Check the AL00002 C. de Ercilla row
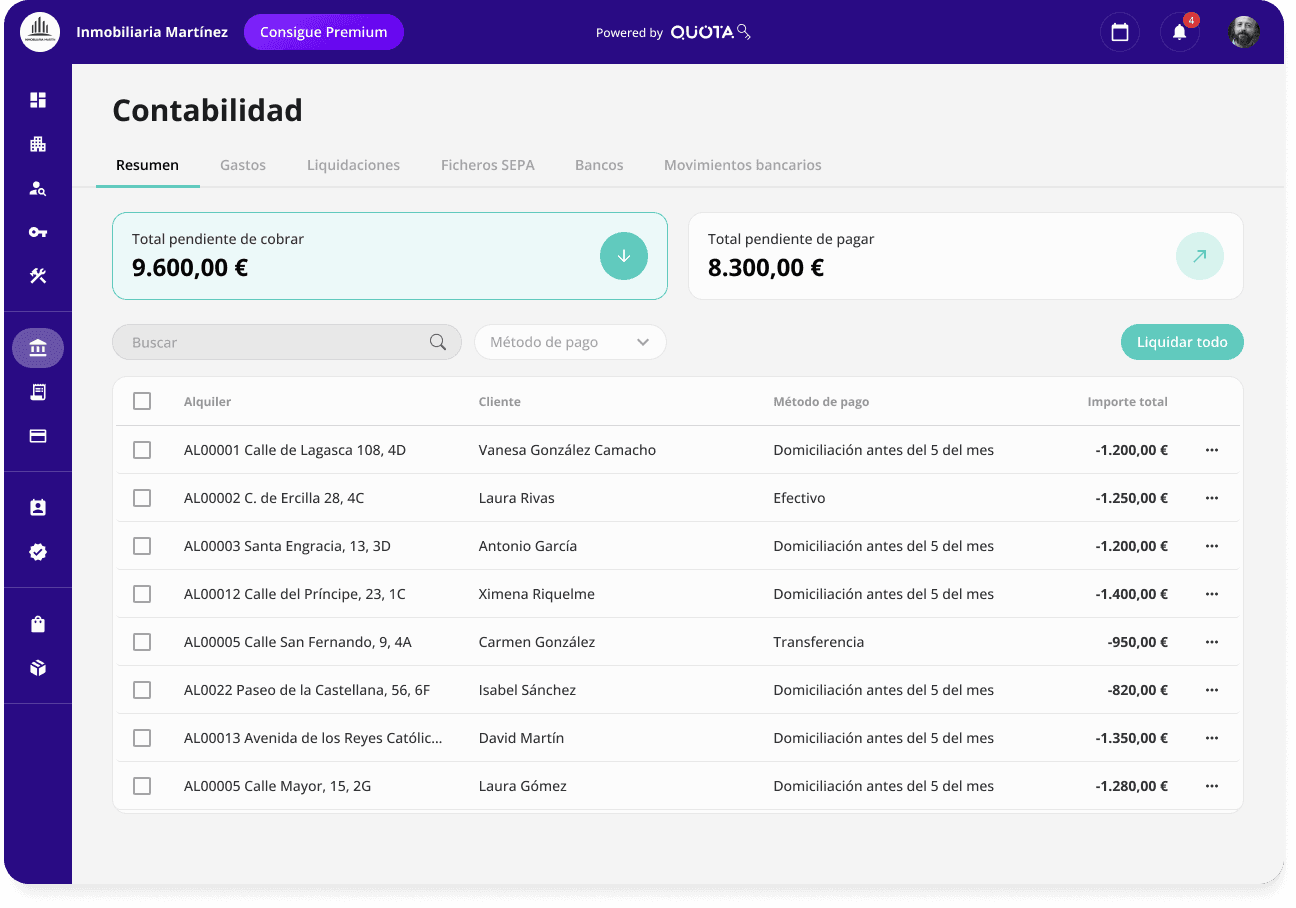The width and height of the screenshot is (1296, 908). (142, 498)
